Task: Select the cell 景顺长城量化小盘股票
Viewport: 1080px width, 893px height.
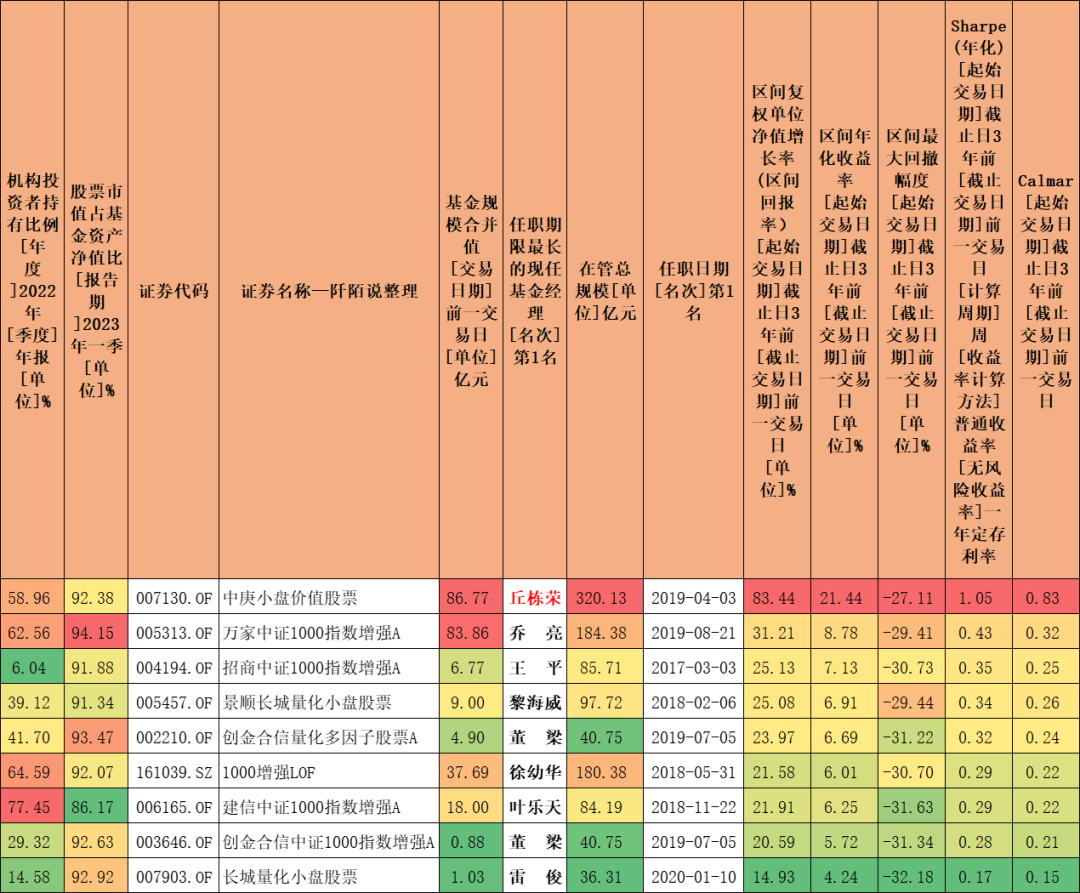Action: (329, 702)
